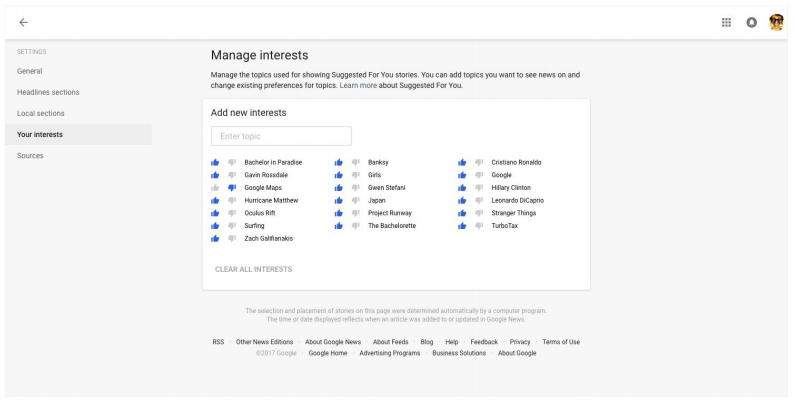Switch to Headlines sections settings
Screen dimensions: 795x403
click(48, 92)
